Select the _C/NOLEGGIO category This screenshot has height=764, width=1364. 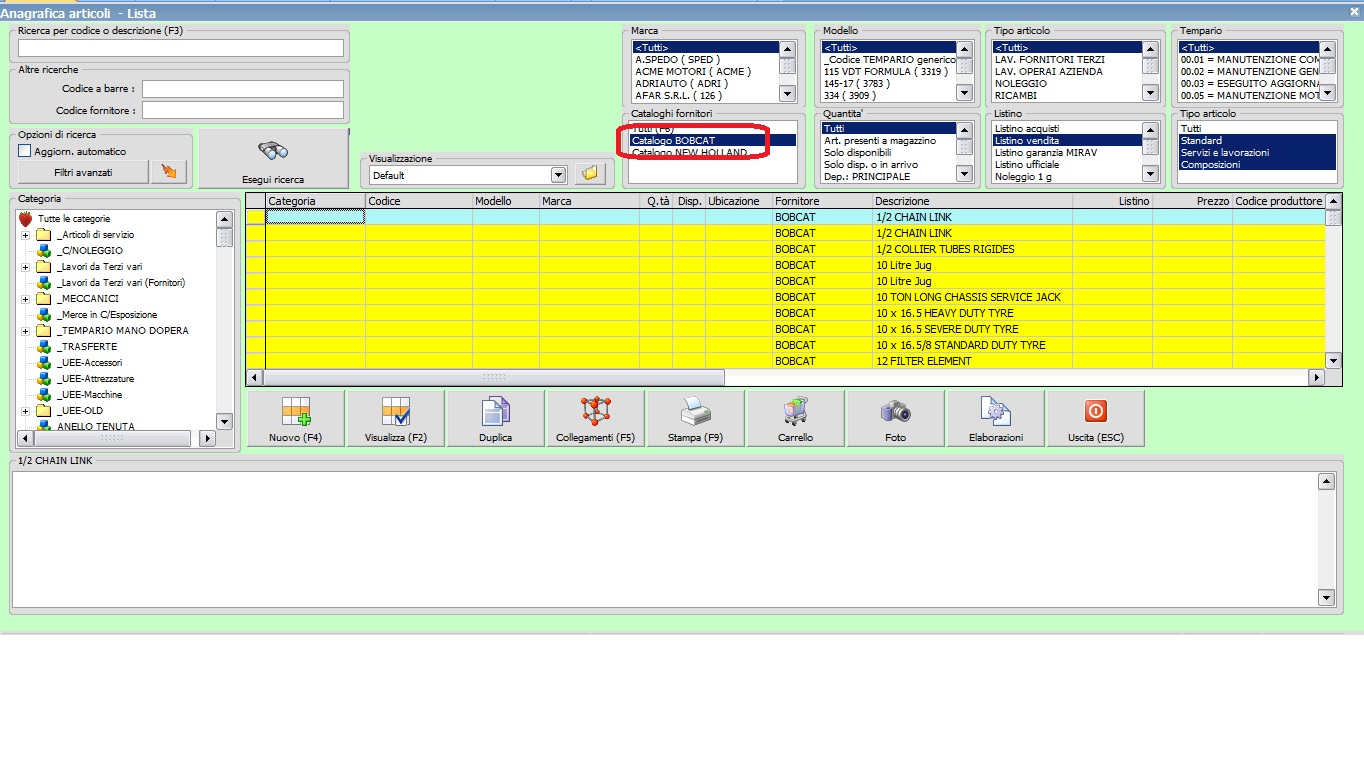coord(90,251)
